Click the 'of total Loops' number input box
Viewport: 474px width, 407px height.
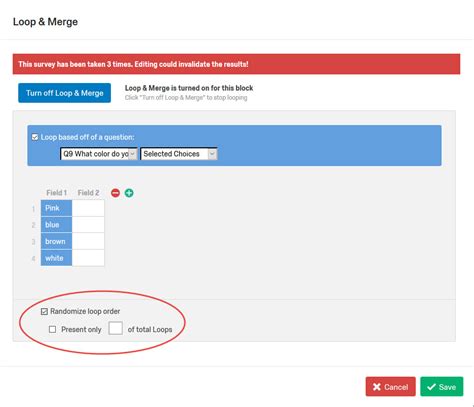(x=115, y=328)
